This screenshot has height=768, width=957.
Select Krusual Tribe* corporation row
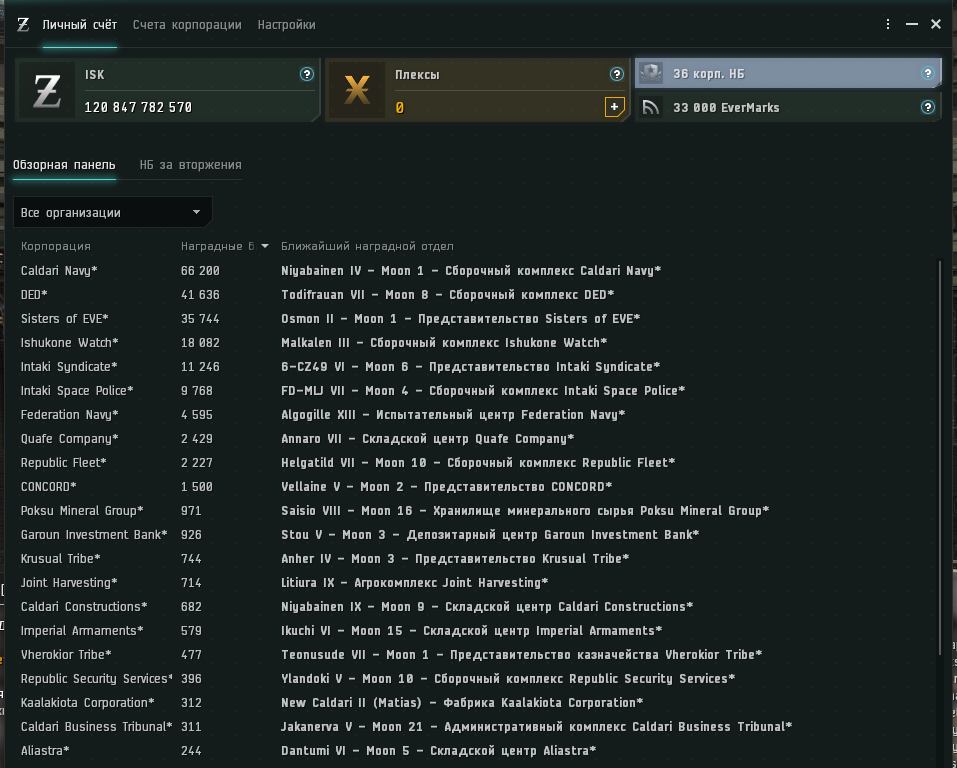coord(476,559)
